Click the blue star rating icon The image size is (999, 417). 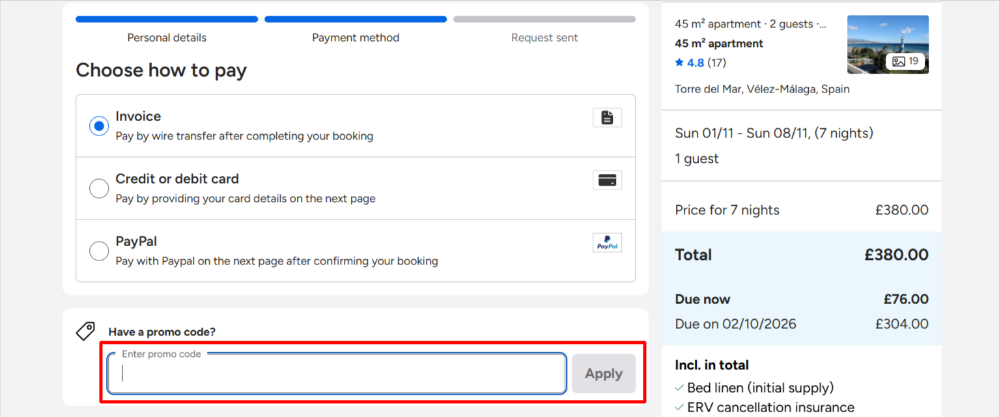pos(679,62)
